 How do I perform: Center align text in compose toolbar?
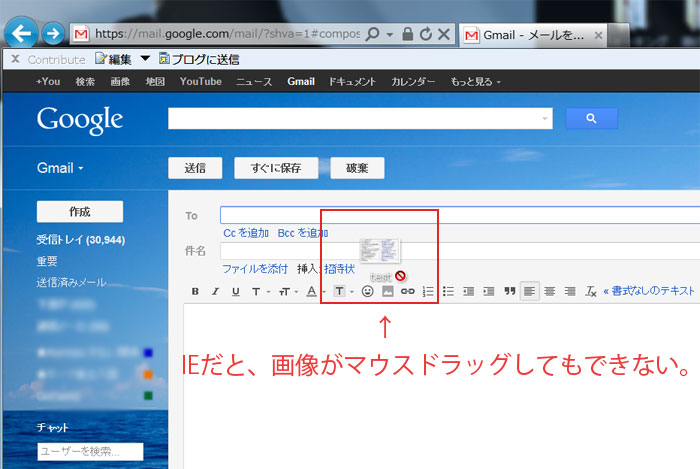click(550, 291)
